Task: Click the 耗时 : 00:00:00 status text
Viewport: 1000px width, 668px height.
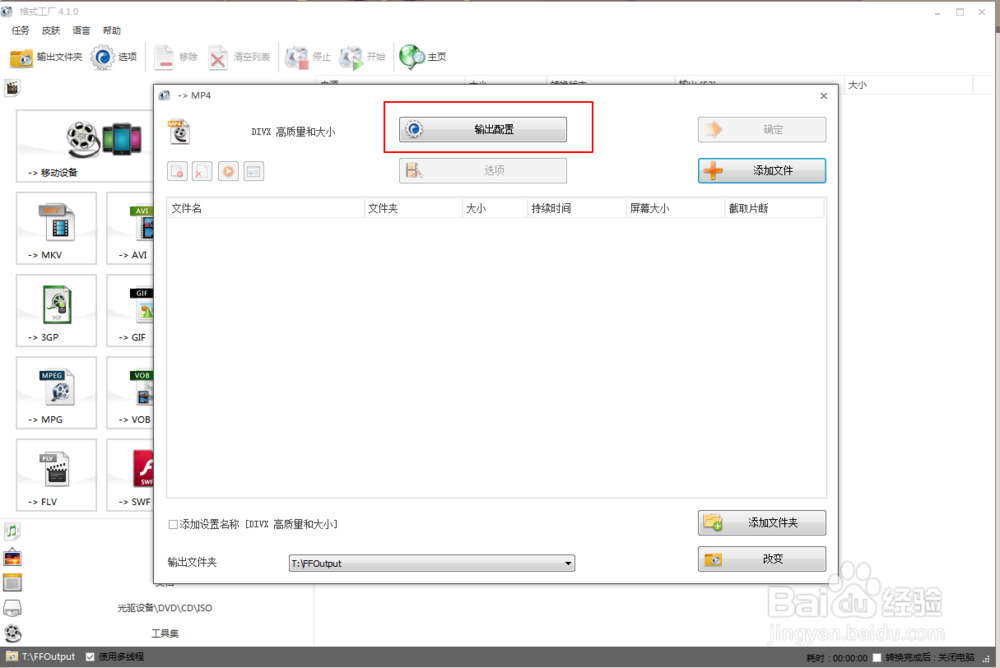Action: click(836, 658)
